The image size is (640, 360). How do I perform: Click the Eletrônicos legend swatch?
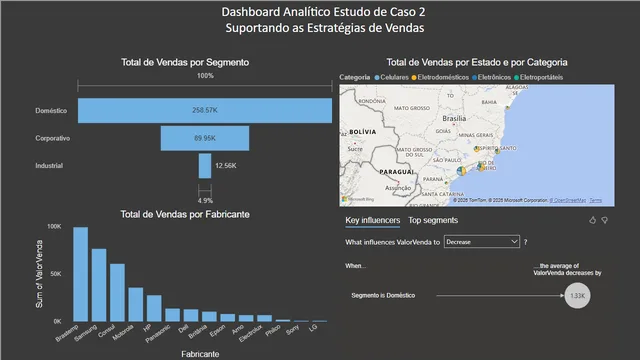[x=474, y=78]
